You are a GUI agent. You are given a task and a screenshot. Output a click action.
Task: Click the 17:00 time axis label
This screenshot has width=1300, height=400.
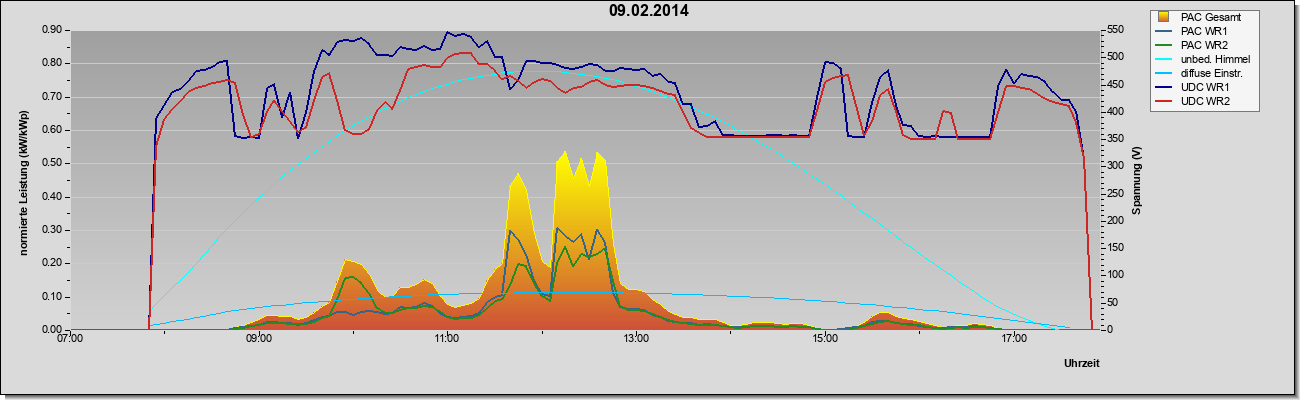pyautogui.click(x=1013, y=340)
